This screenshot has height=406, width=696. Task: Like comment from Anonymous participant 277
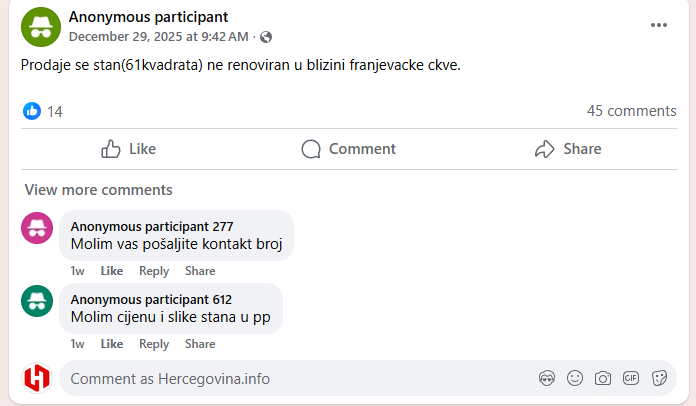112,271
